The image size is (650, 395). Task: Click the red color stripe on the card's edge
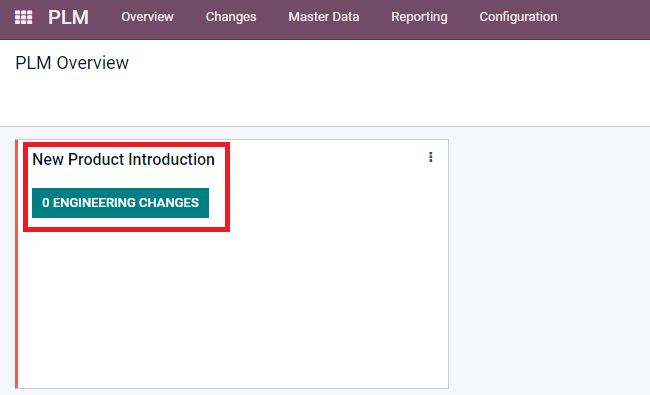[17, 264]
